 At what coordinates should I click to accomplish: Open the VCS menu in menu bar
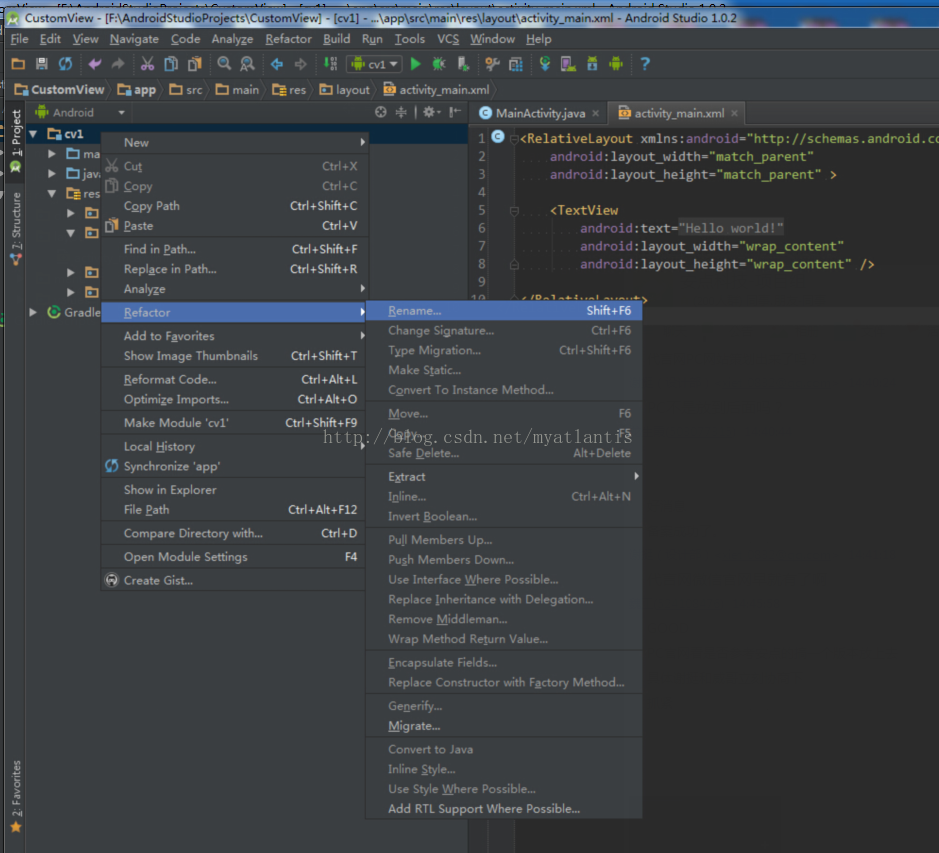point(447,39)
